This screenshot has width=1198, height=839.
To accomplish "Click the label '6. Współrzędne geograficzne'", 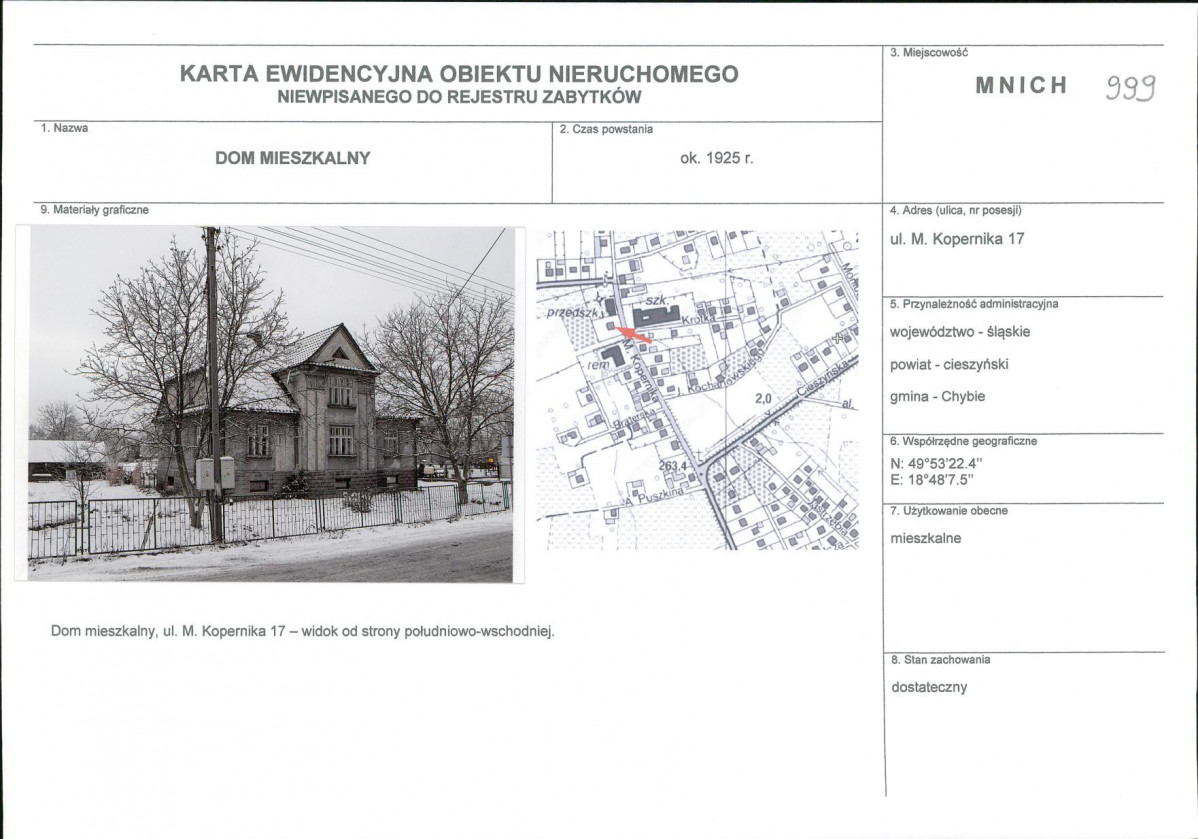I will (x=964, y=441).
